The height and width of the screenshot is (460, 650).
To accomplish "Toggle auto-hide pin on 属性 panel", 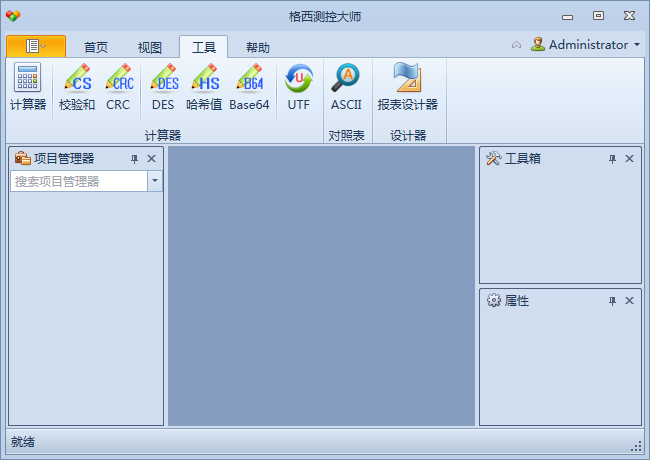I will (x=612, y=301).
